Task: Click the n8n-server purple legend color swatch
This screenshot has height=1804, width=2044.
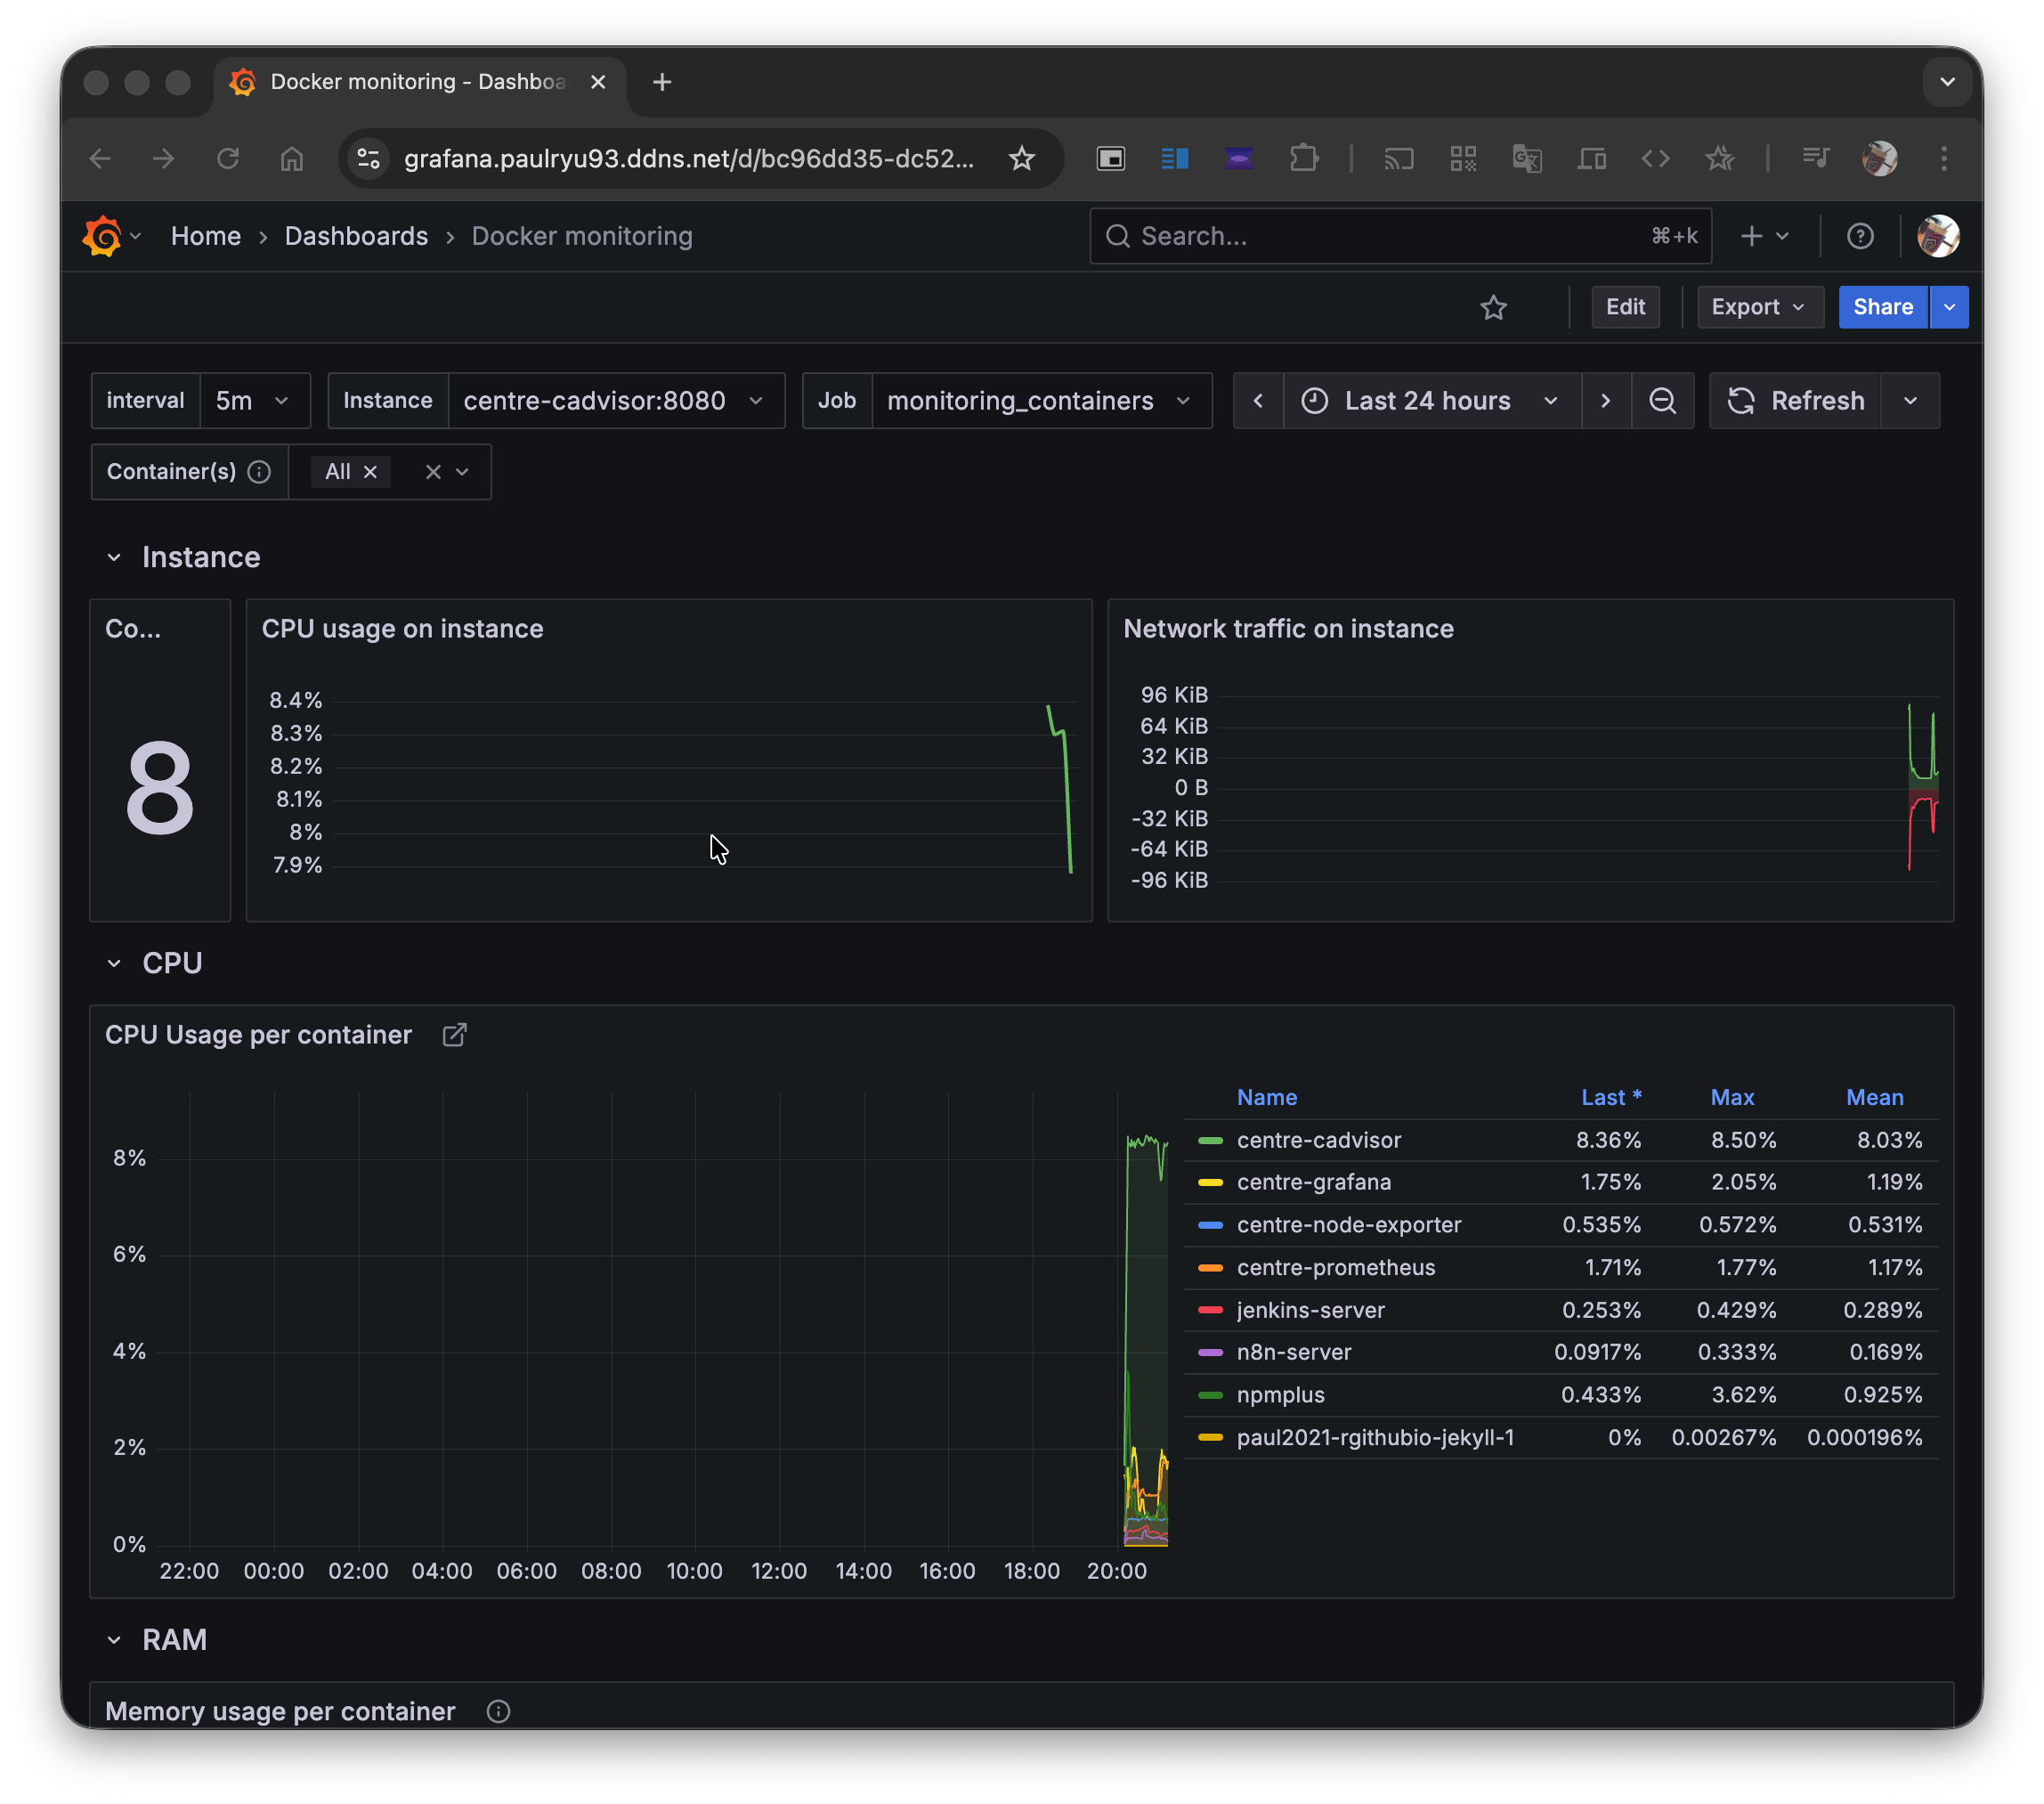Action: click(x=1210, y=1352)
